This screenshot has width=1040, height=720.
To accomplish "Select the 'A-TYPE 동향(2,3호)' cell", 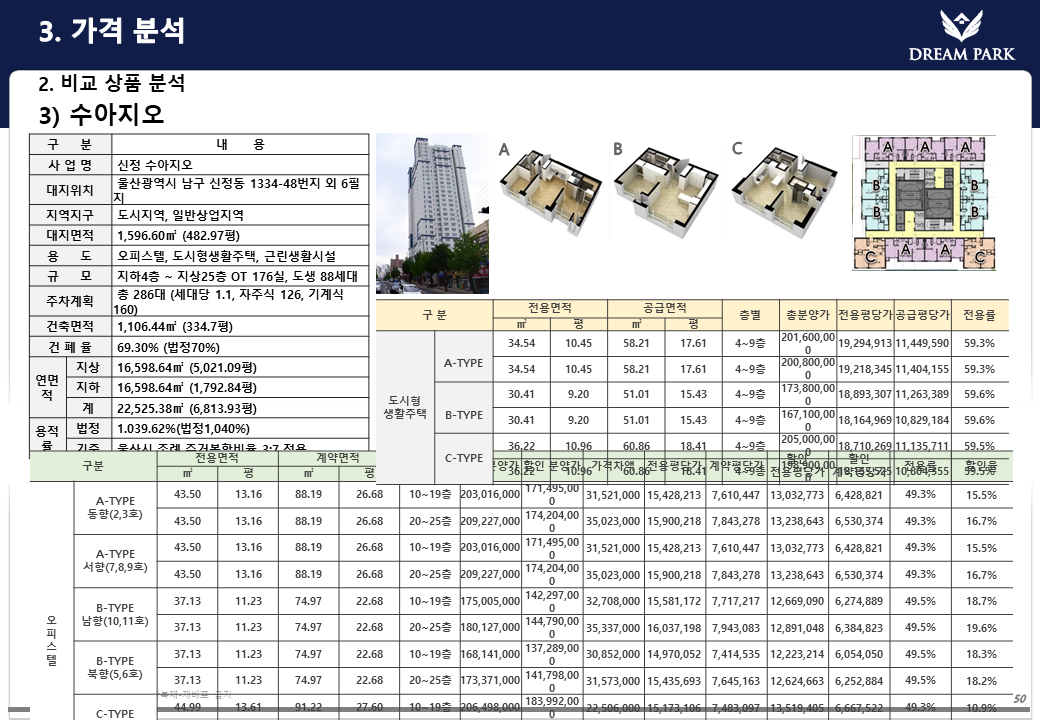I will (x=115, y=508).
